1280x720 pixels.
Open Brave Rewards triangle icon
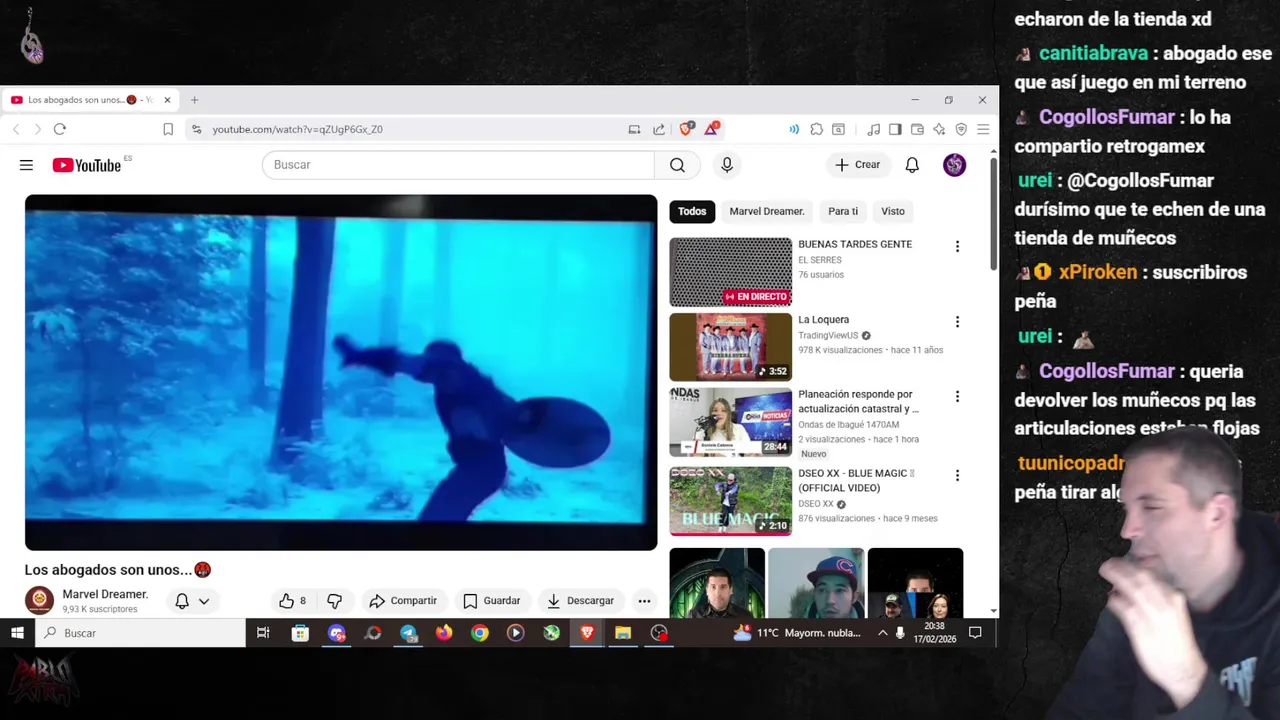pyautogui.click(x=711, y=129)
